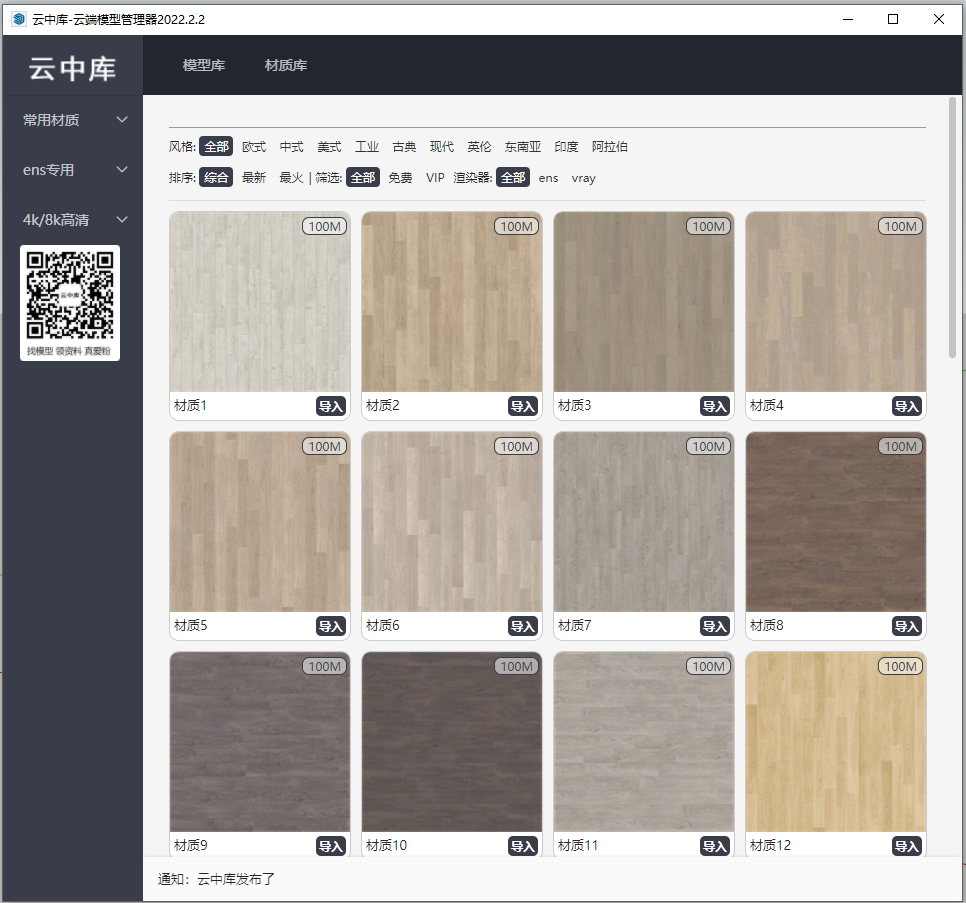The width and height of the screenshot is (966, 903).
Task: Click 导入 for 材质11
Action: point(715,846)
